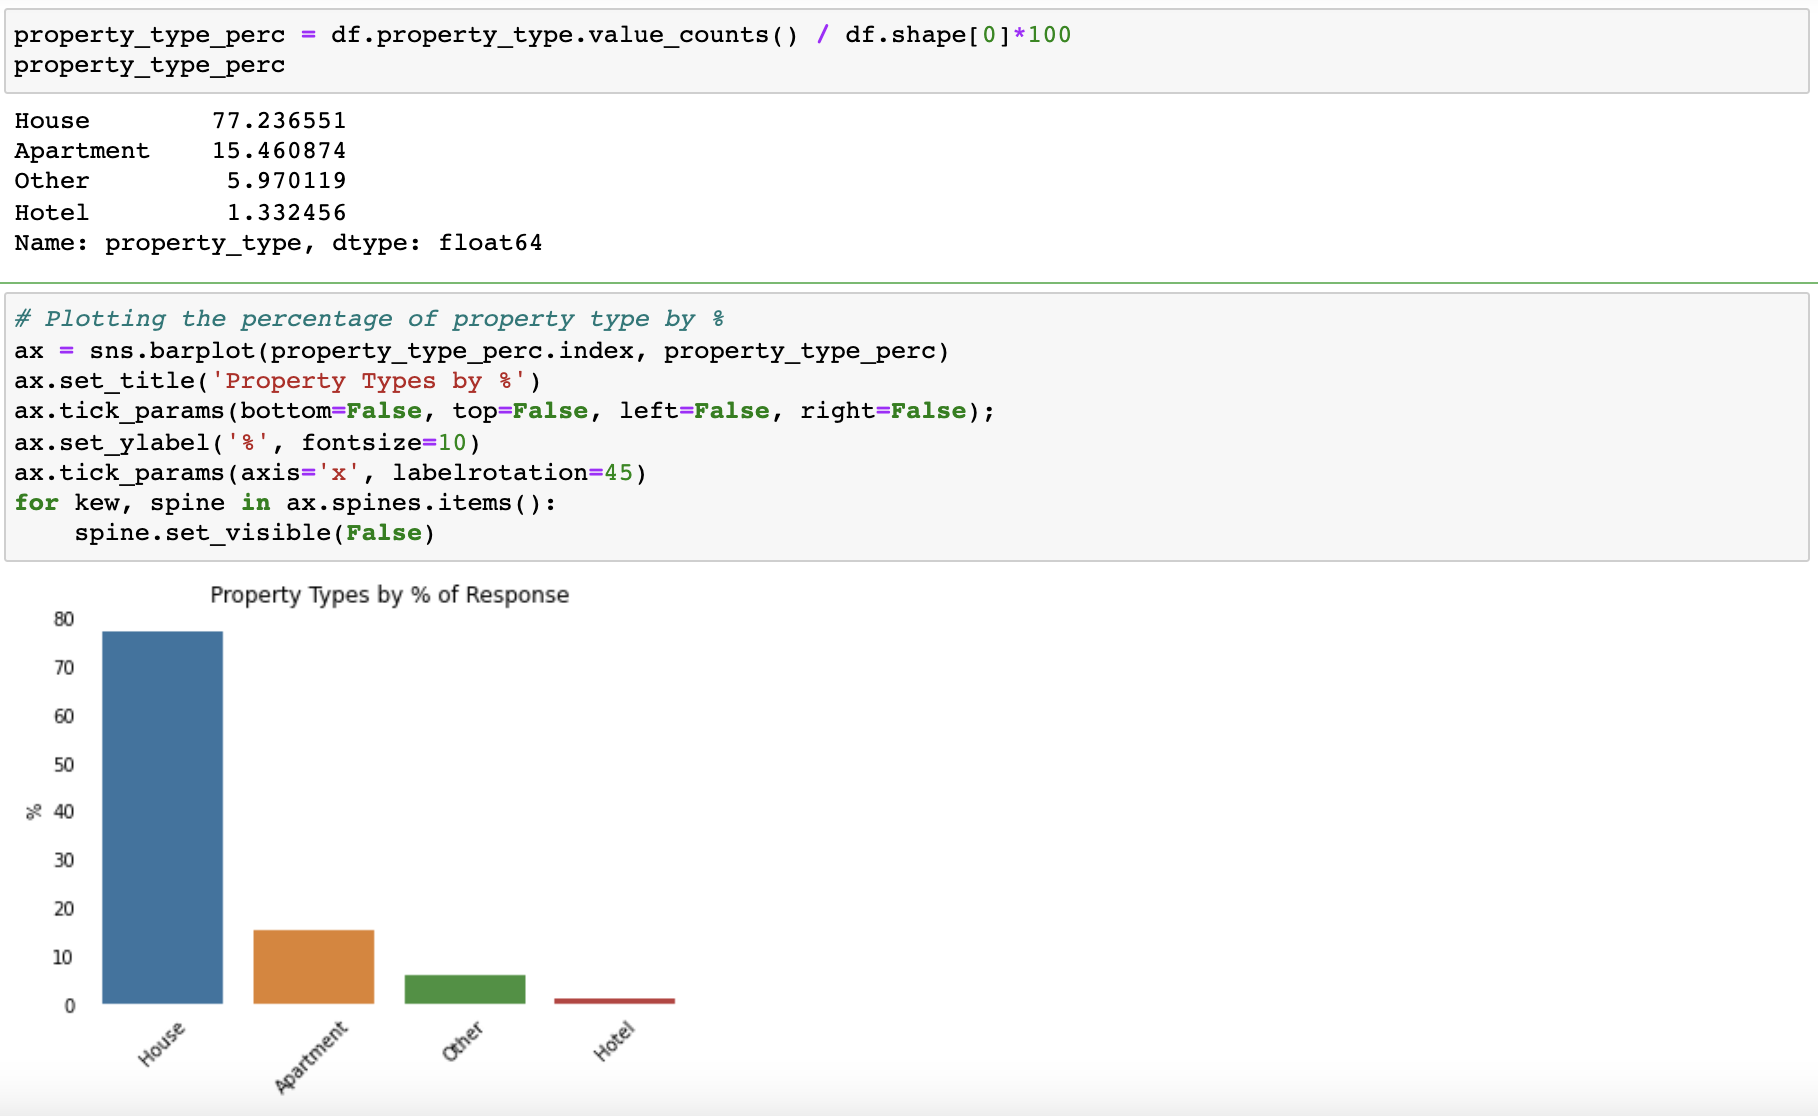Click the output value 77.236551
1818x1116 pixels.
tap(279, 121)
